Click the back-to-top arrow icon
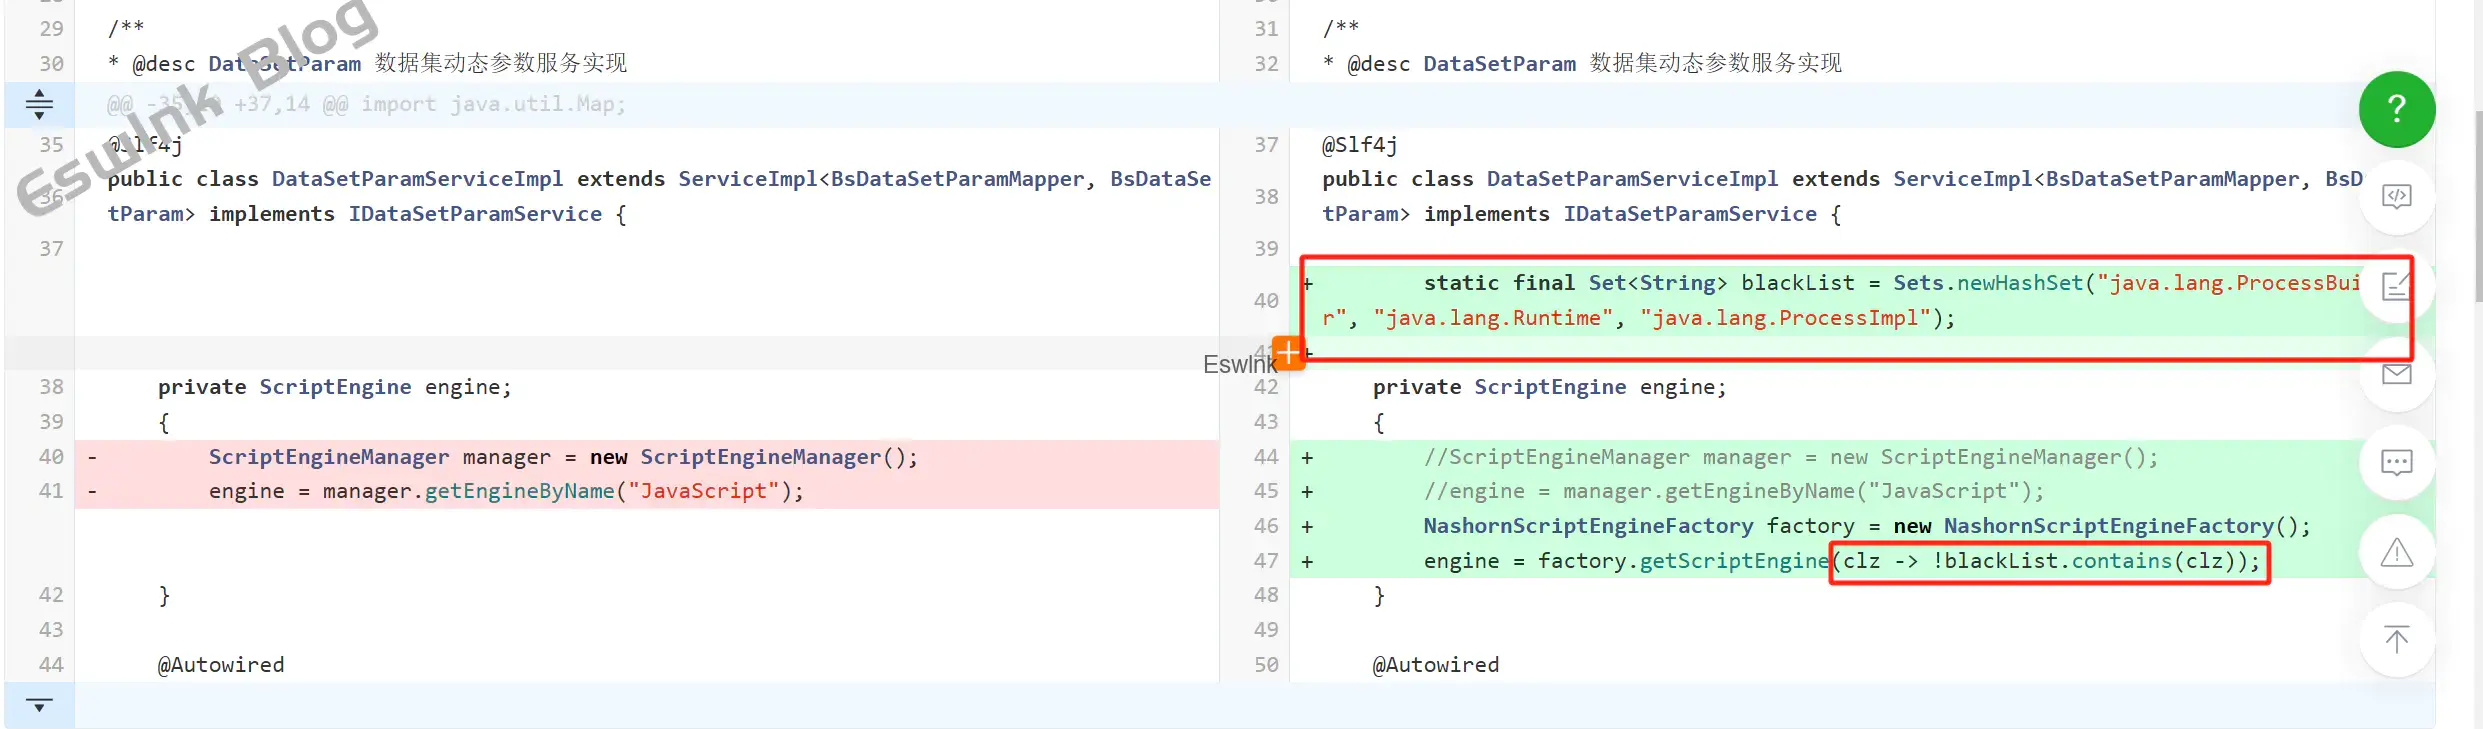 tap(2396, 639)
